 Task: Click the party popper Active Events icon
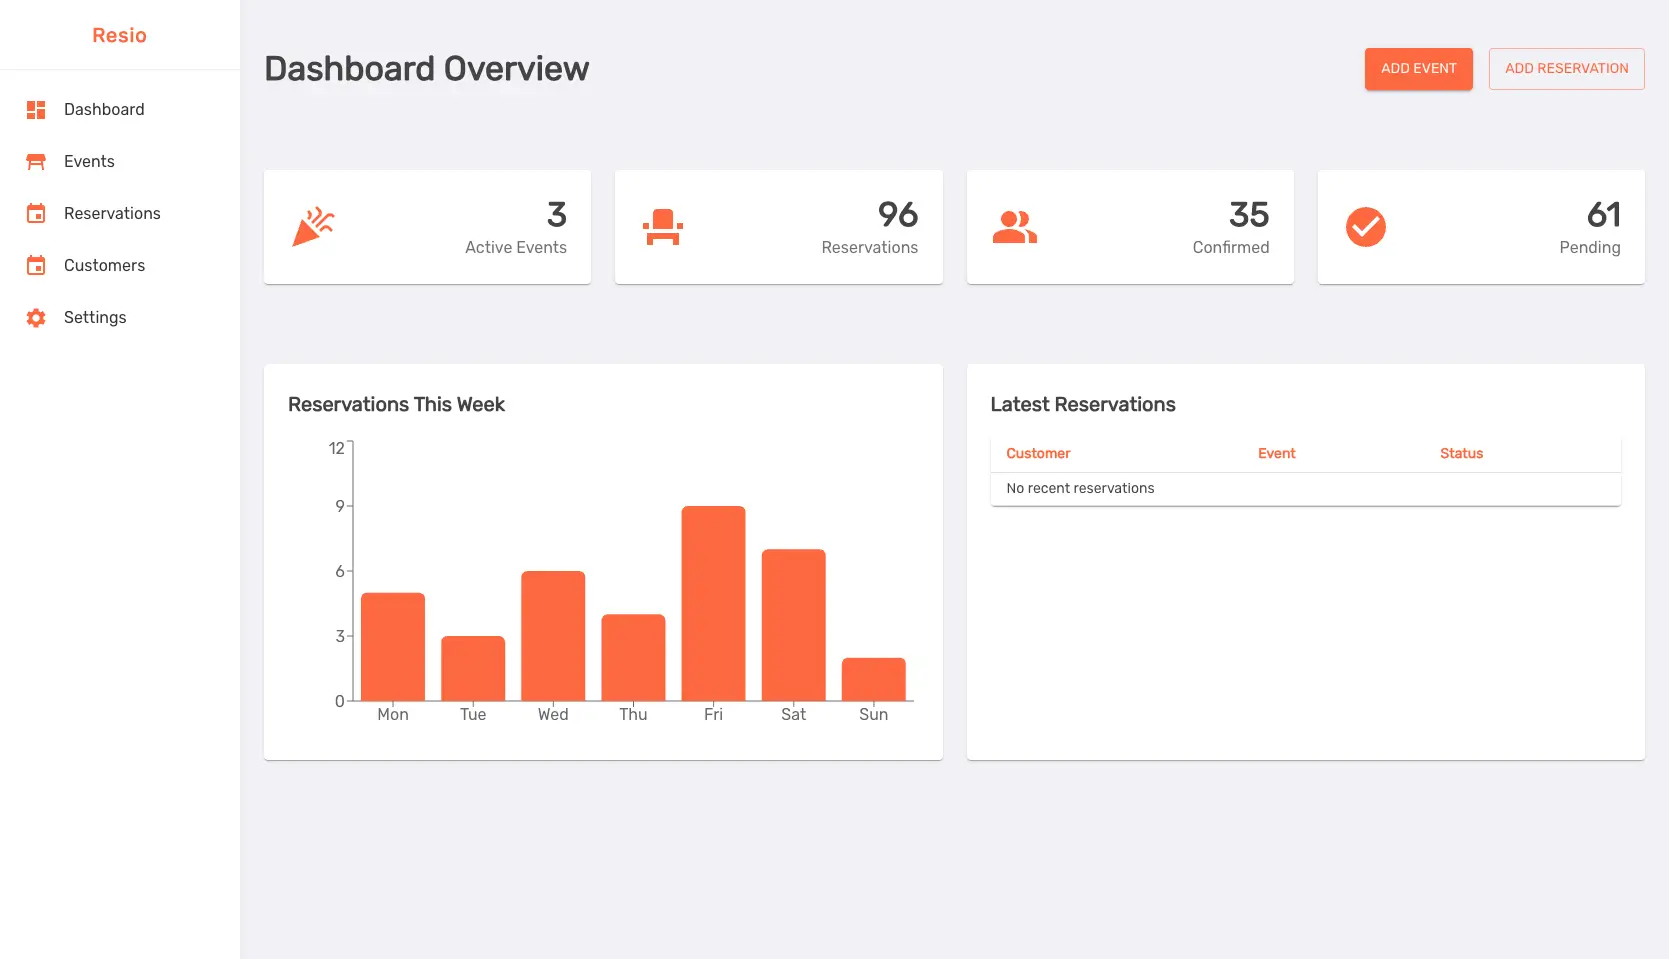tap(313, 227)
